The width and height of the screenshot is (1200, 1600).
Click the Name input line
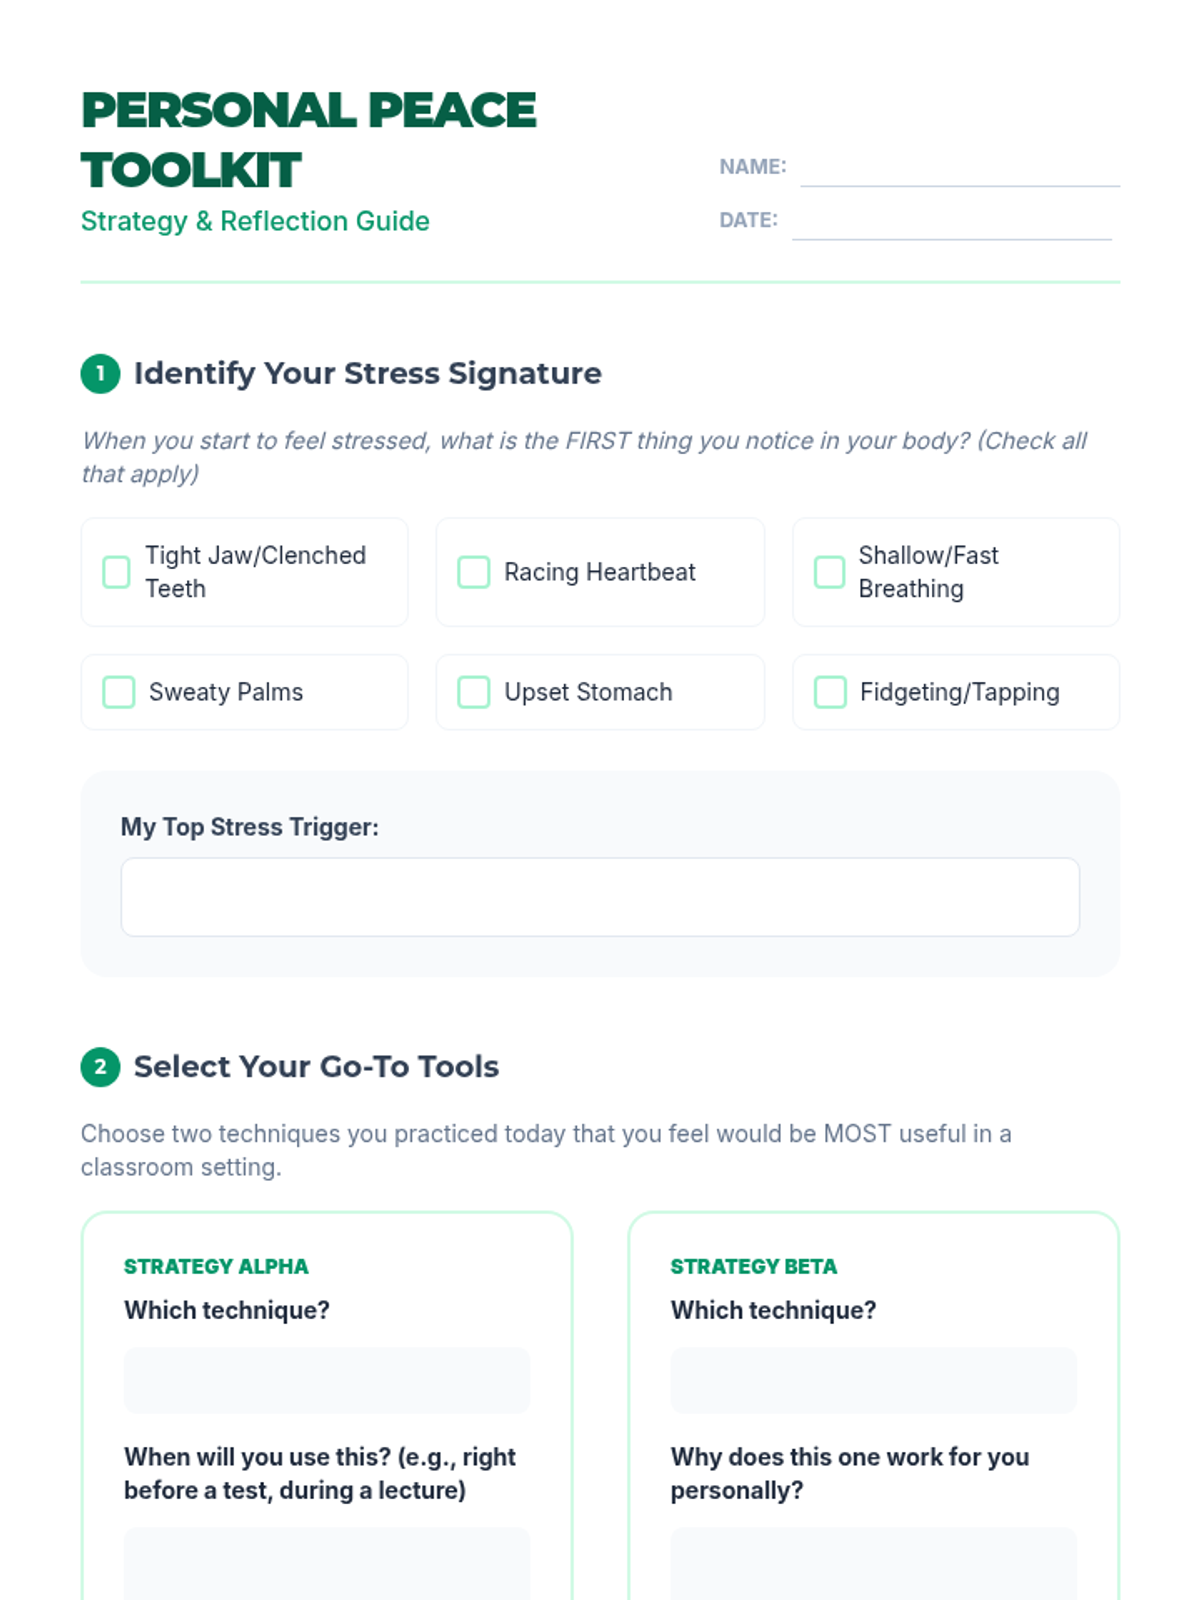coord(959,170)
